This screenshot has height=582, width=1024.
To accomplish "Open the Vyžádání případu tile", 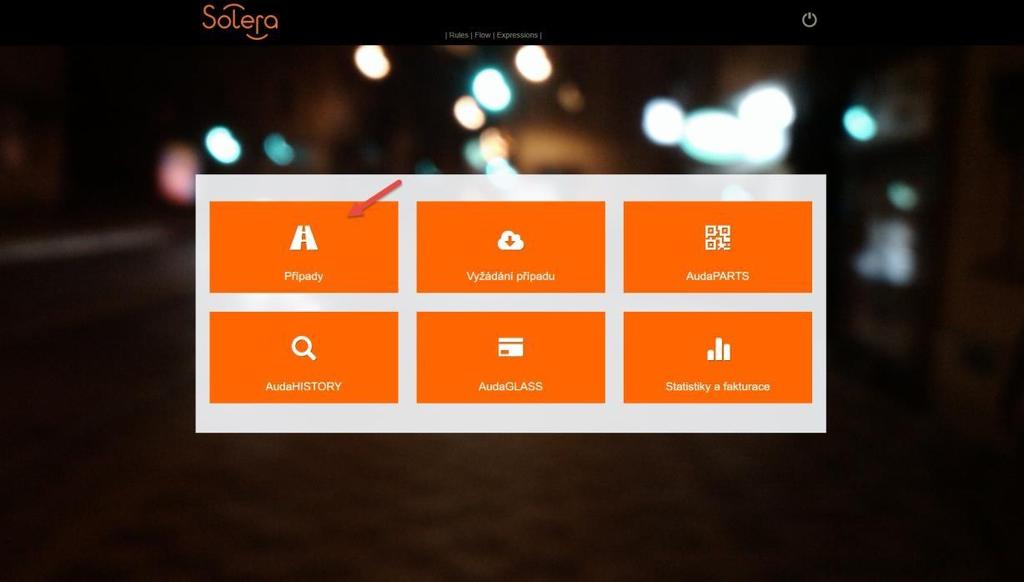I will 511,247.
